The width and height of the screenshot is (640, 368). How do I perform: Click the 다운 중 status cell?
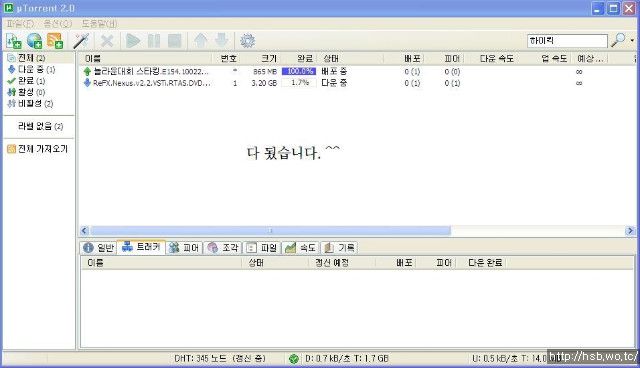pos(334,83)
